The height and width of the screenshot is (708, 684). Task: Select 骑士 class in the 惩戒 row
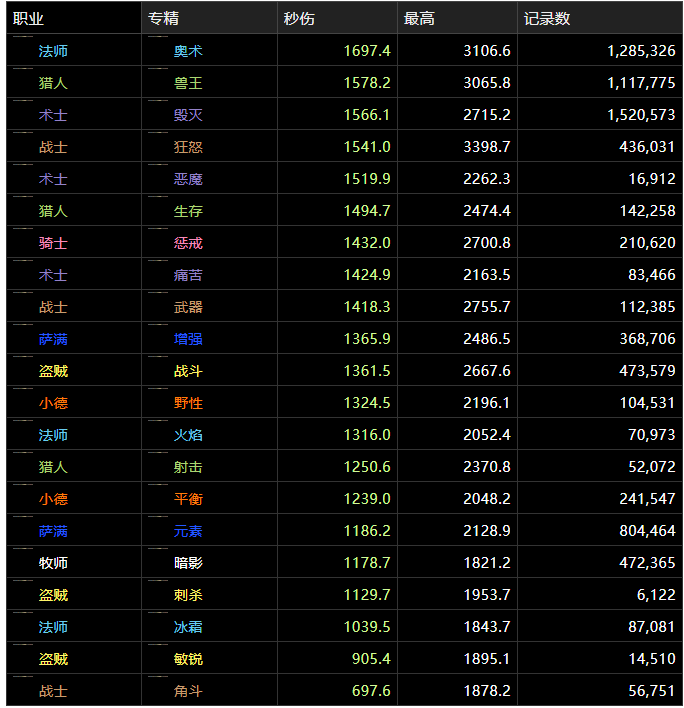click(53, 243)
